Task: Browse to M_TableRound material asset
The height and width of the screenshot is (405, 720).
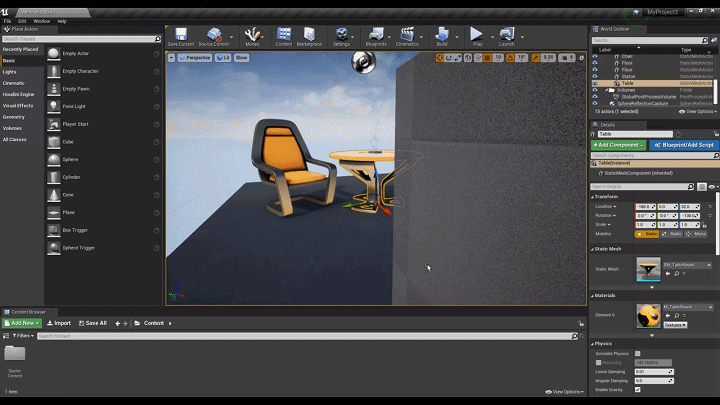Action: click(x=676, y=316)
